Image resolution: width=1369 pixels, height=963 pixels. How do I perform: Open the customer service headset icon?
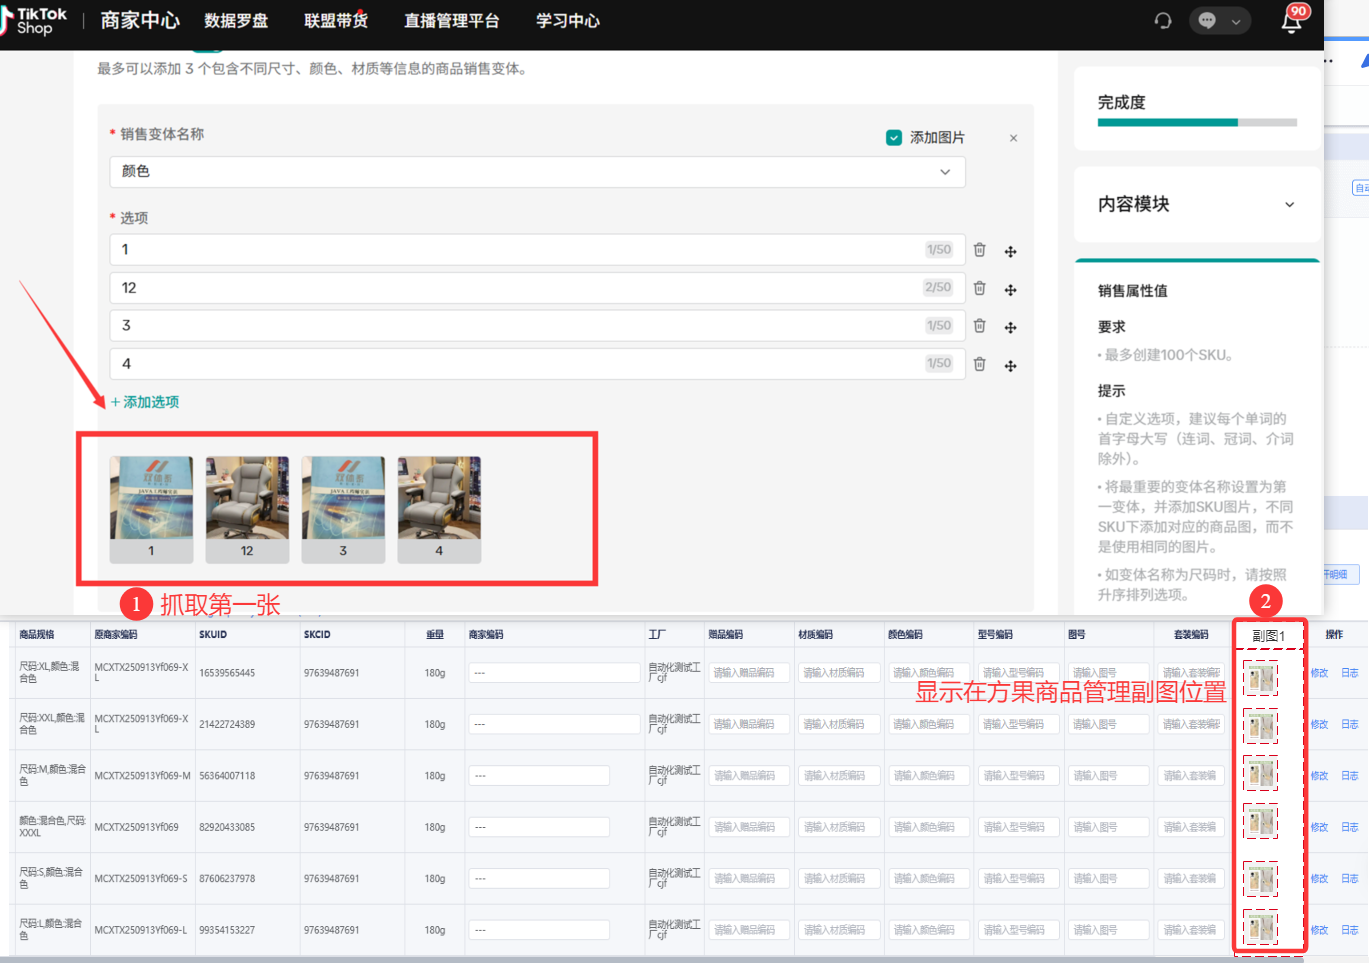1162,21
